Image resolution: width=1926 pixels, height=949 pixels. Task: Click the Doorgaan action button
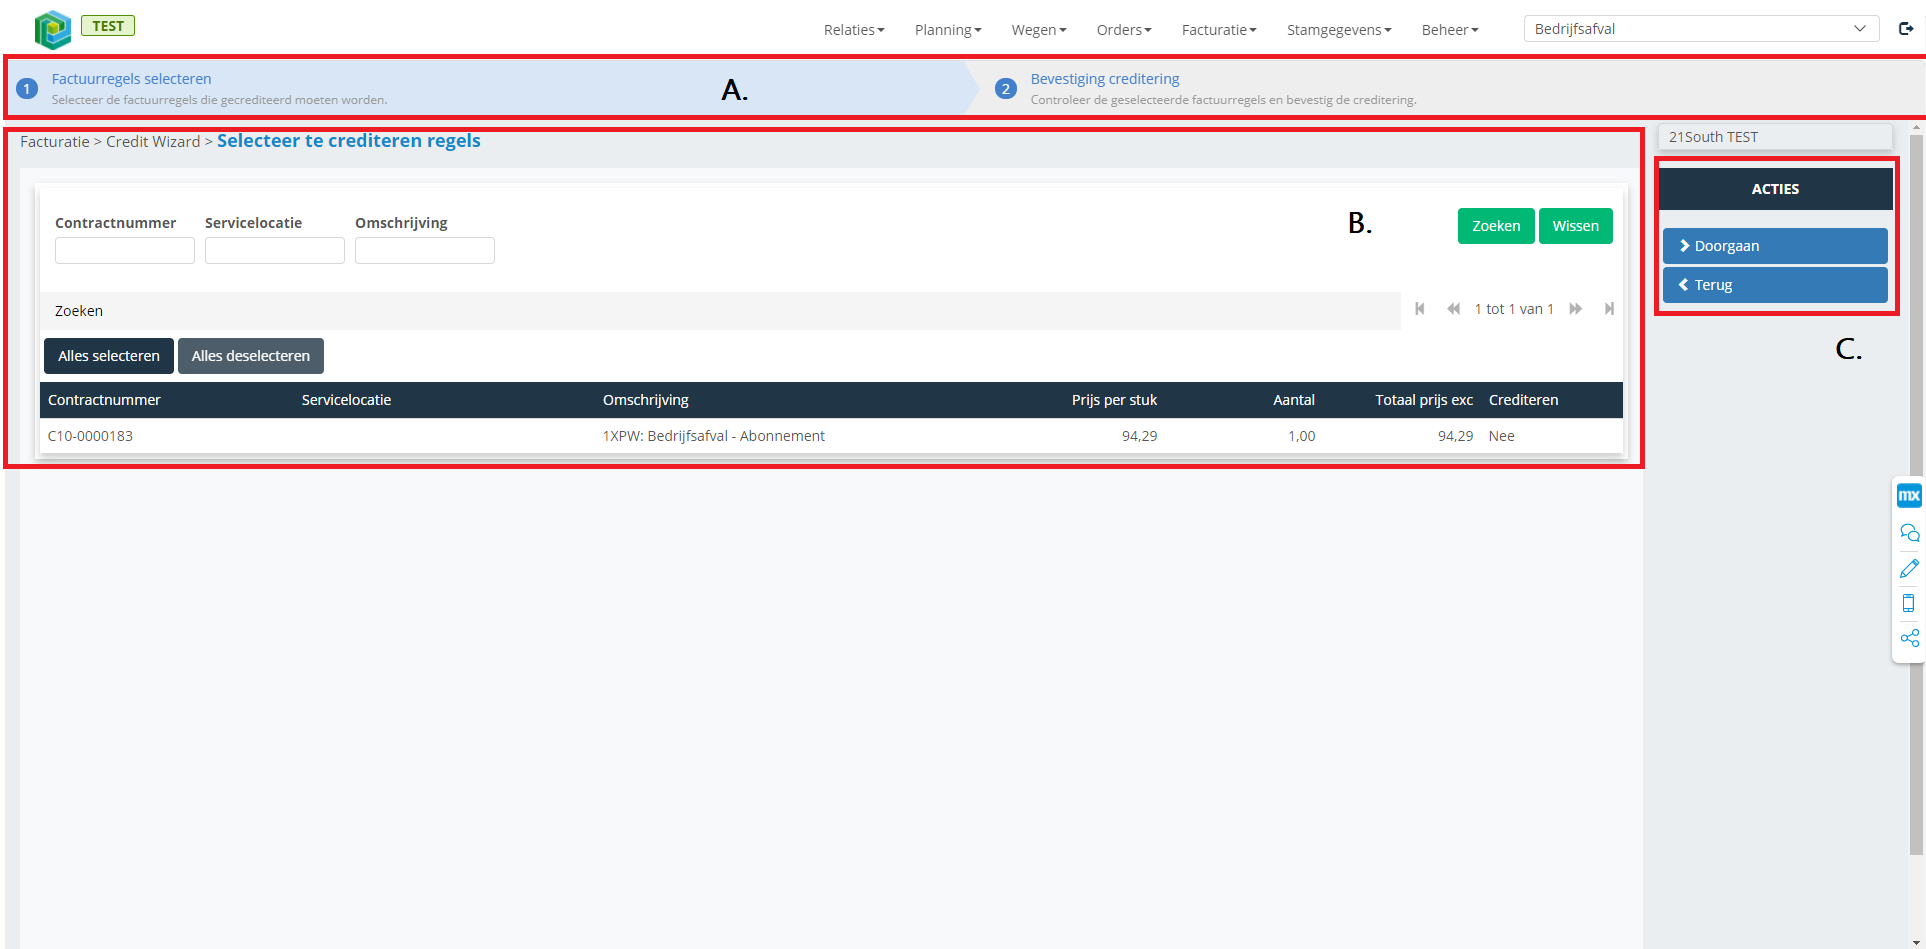click(x=1775, y=246)
